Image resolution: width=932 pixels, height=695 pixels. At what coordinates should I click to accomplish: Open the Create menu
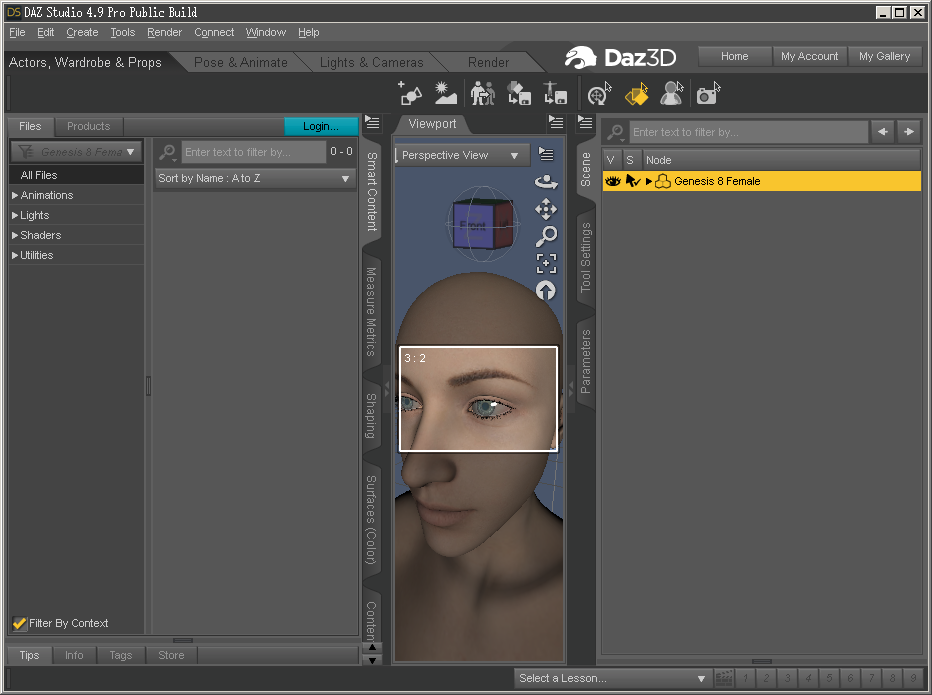pos(82,32)
